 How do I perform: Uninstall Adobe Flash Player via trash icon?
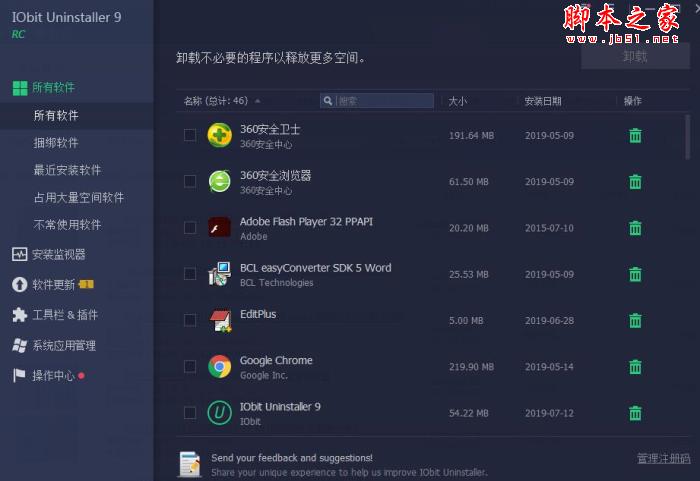[x=635, y=228]
